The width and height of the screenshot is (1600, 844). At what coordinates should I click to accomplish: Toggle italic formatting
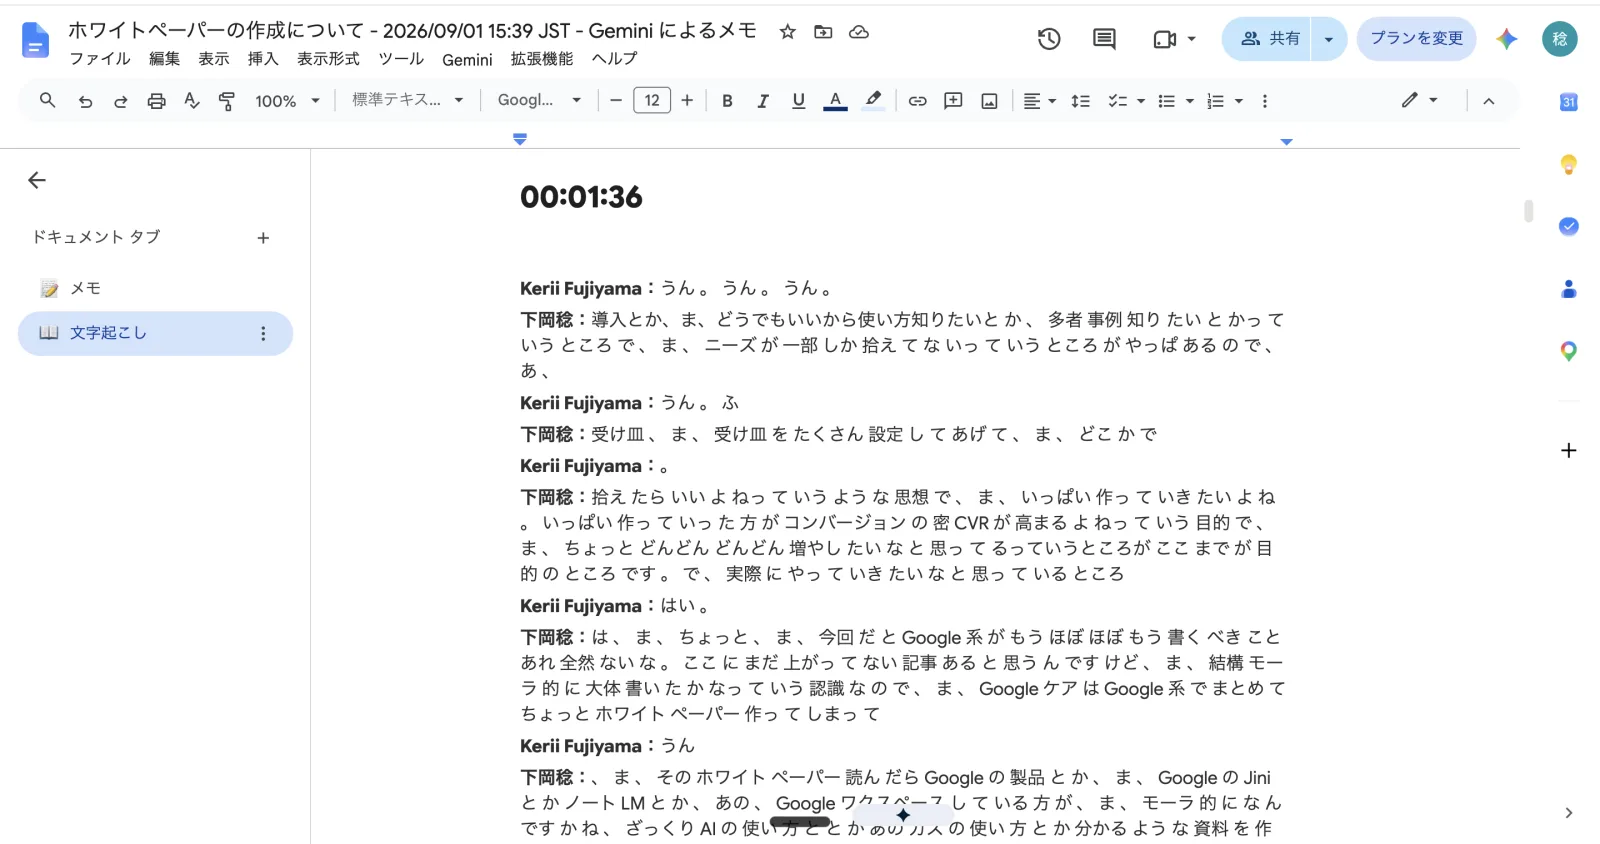tap(763, 101)
